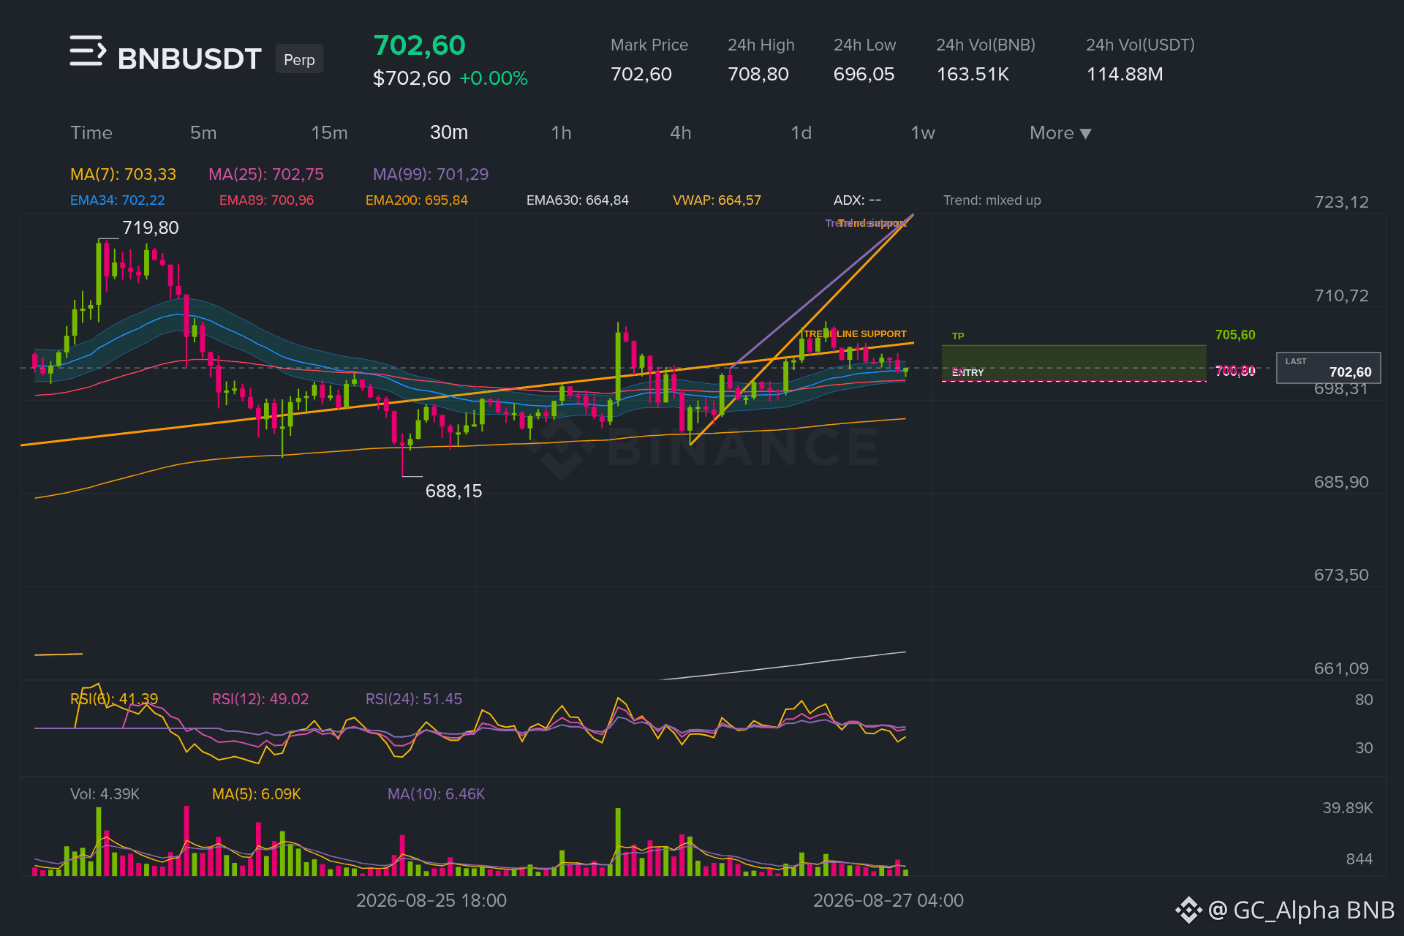Viewport: 1404px width, 936px height.
Task: Click the 2026-08-25 18:00 time axis label
Action: click(x=431, y=901)
